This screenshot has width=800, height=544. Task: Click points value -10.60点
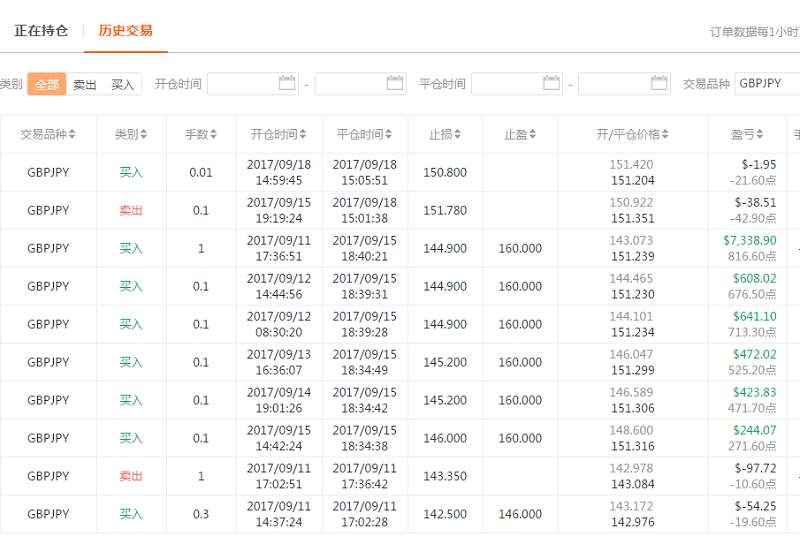753,484
